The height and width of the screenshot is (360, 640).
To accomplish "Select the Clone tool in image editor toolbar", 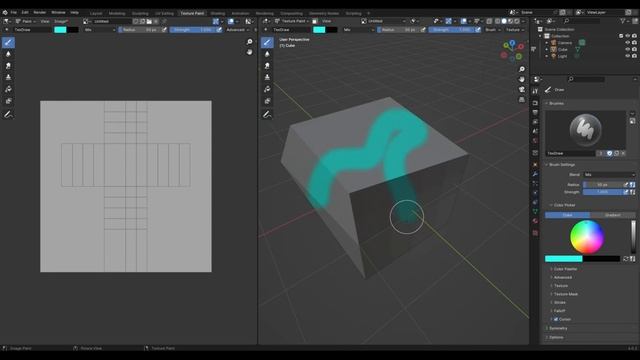I will (8, 77).
